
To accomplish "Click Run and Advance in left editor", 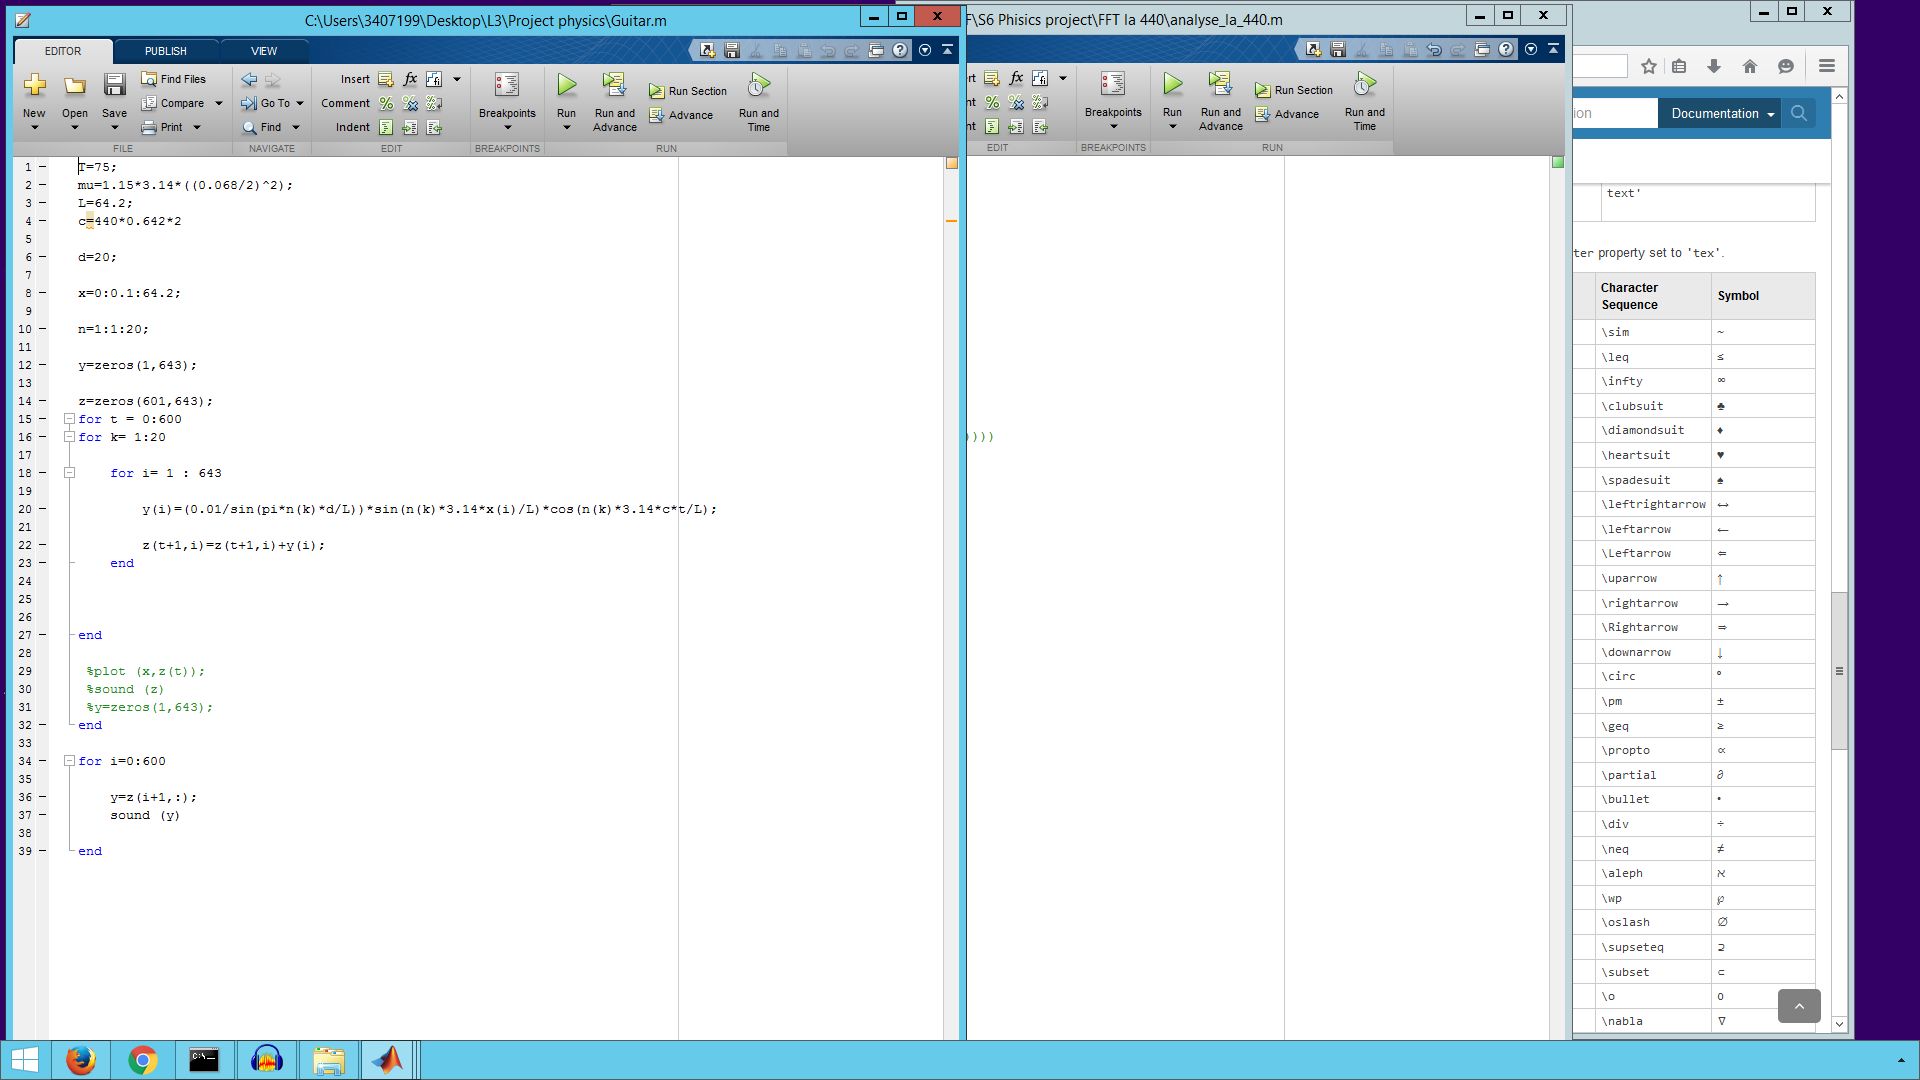I will (x=614, y=100).
